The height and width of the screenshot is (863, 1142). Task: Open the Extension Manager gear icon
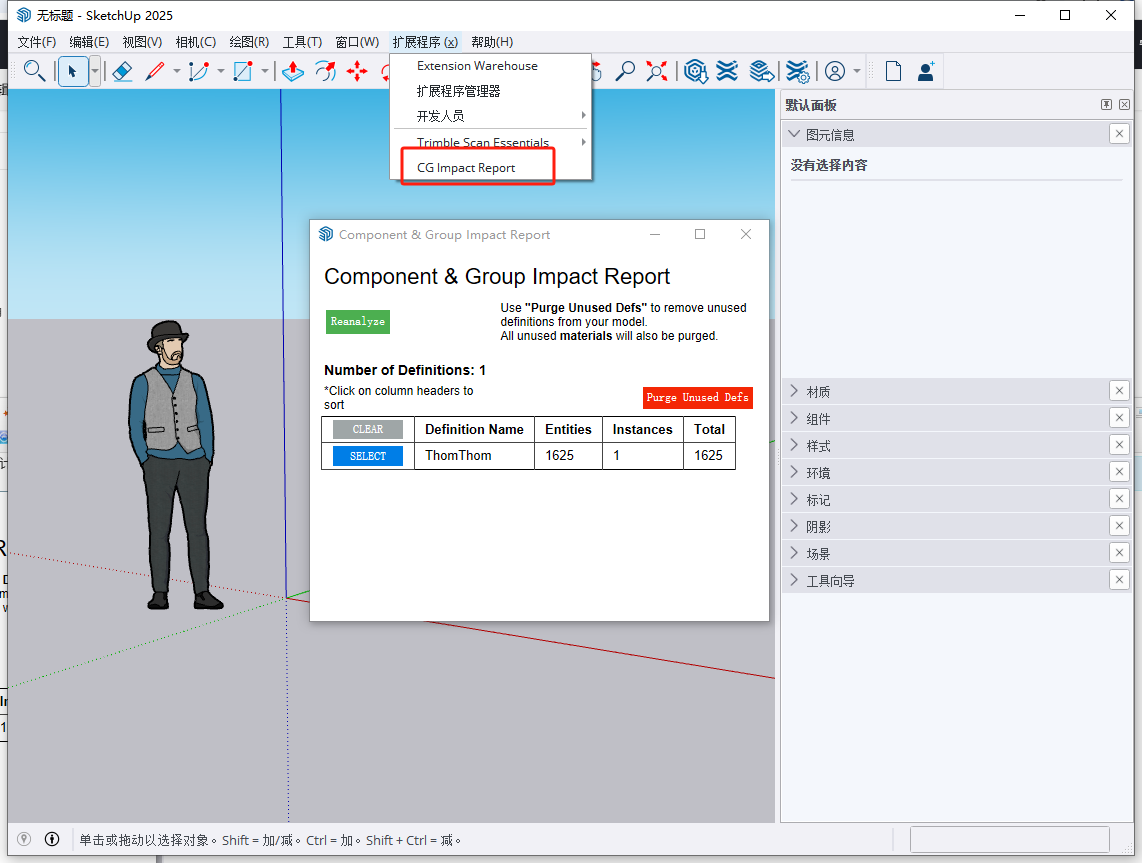pos(798,71)
